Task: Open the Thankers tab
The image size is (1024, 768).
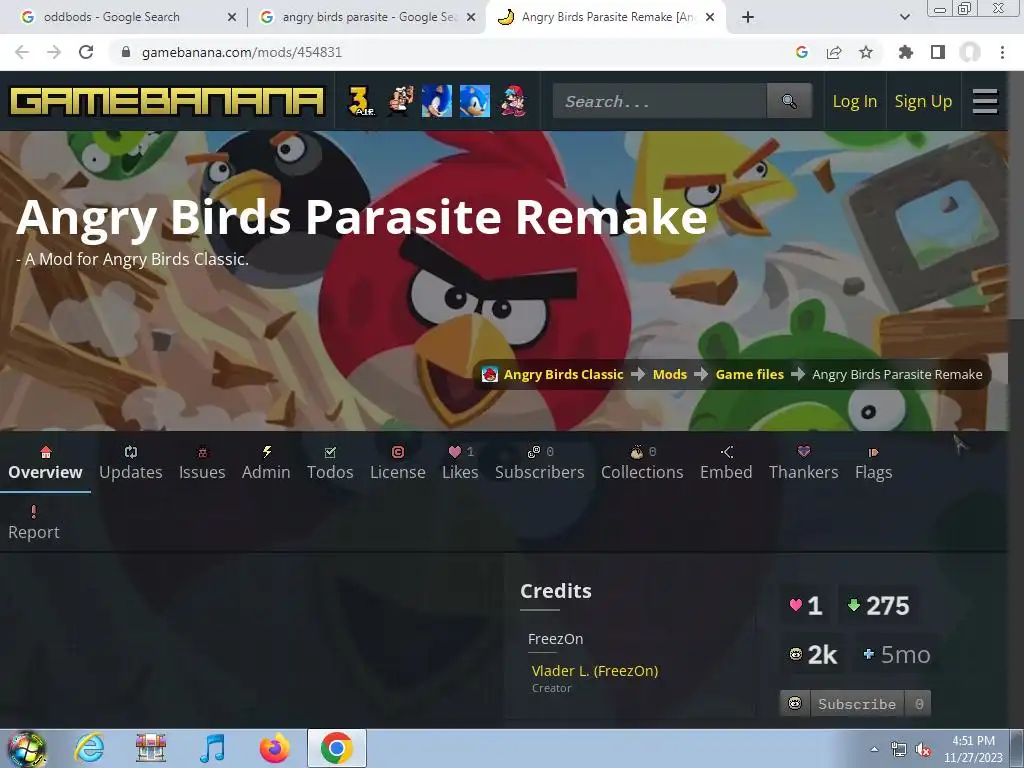Action: (803, 463)
